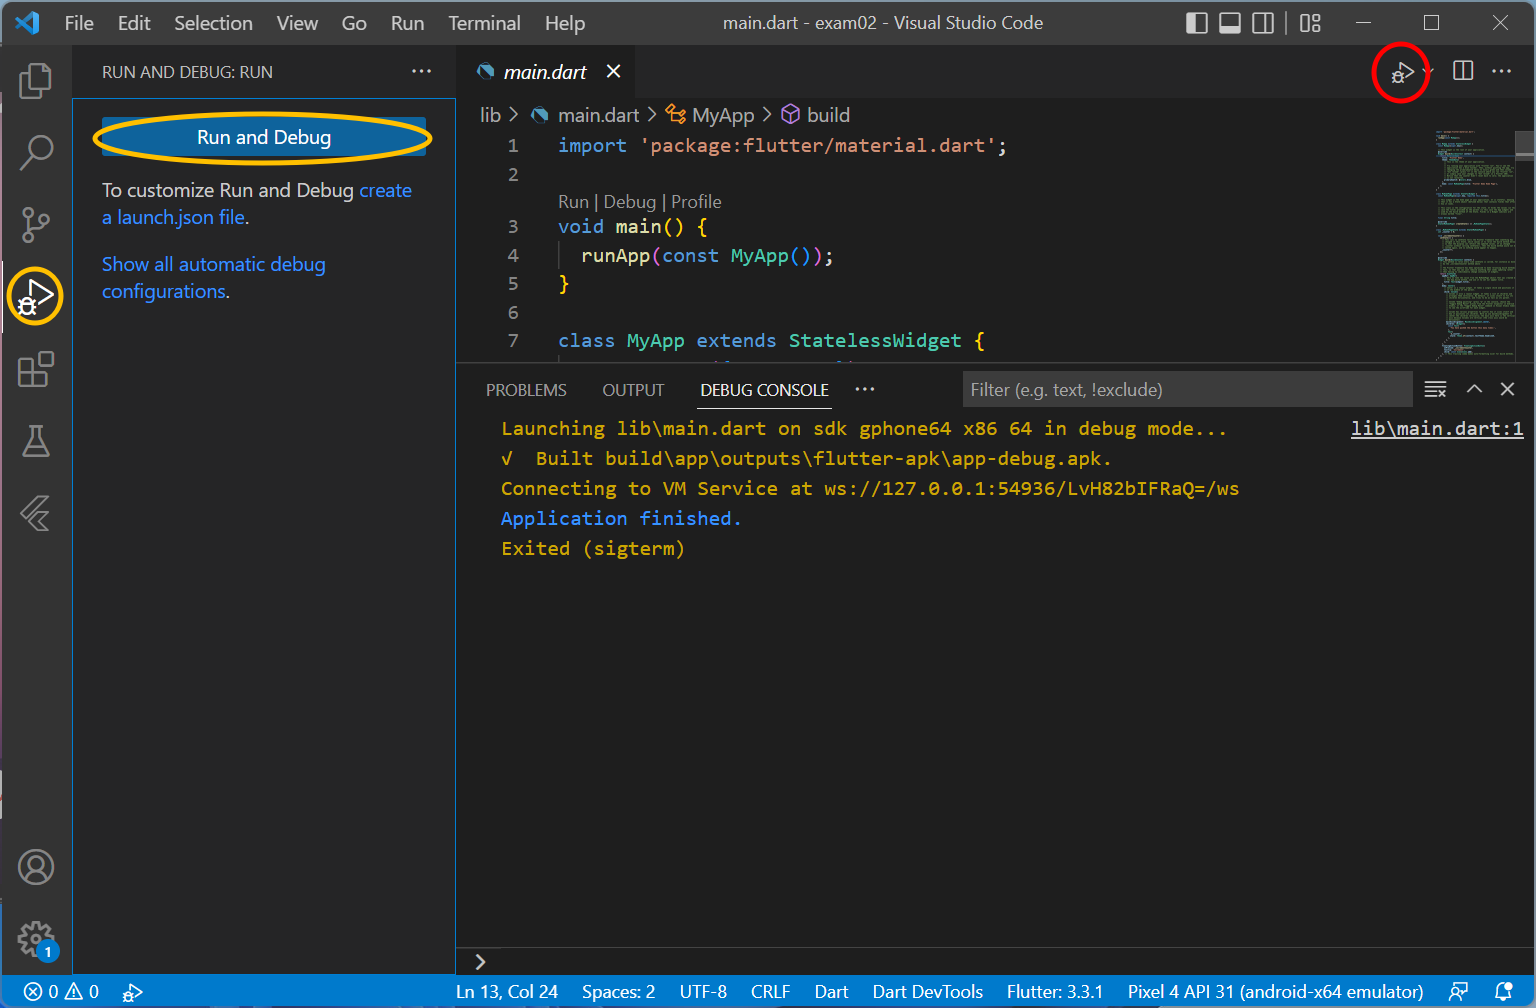Click the build breadcrumb

pos(828,115)
